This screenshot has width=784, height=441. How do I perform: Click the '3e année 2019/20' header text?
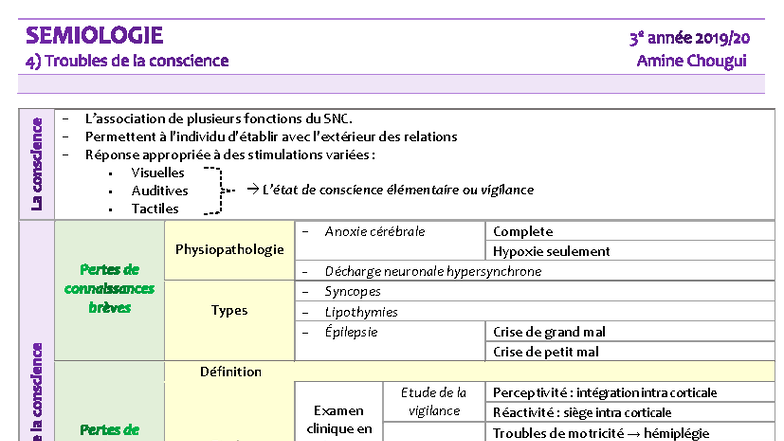(689, 38)
